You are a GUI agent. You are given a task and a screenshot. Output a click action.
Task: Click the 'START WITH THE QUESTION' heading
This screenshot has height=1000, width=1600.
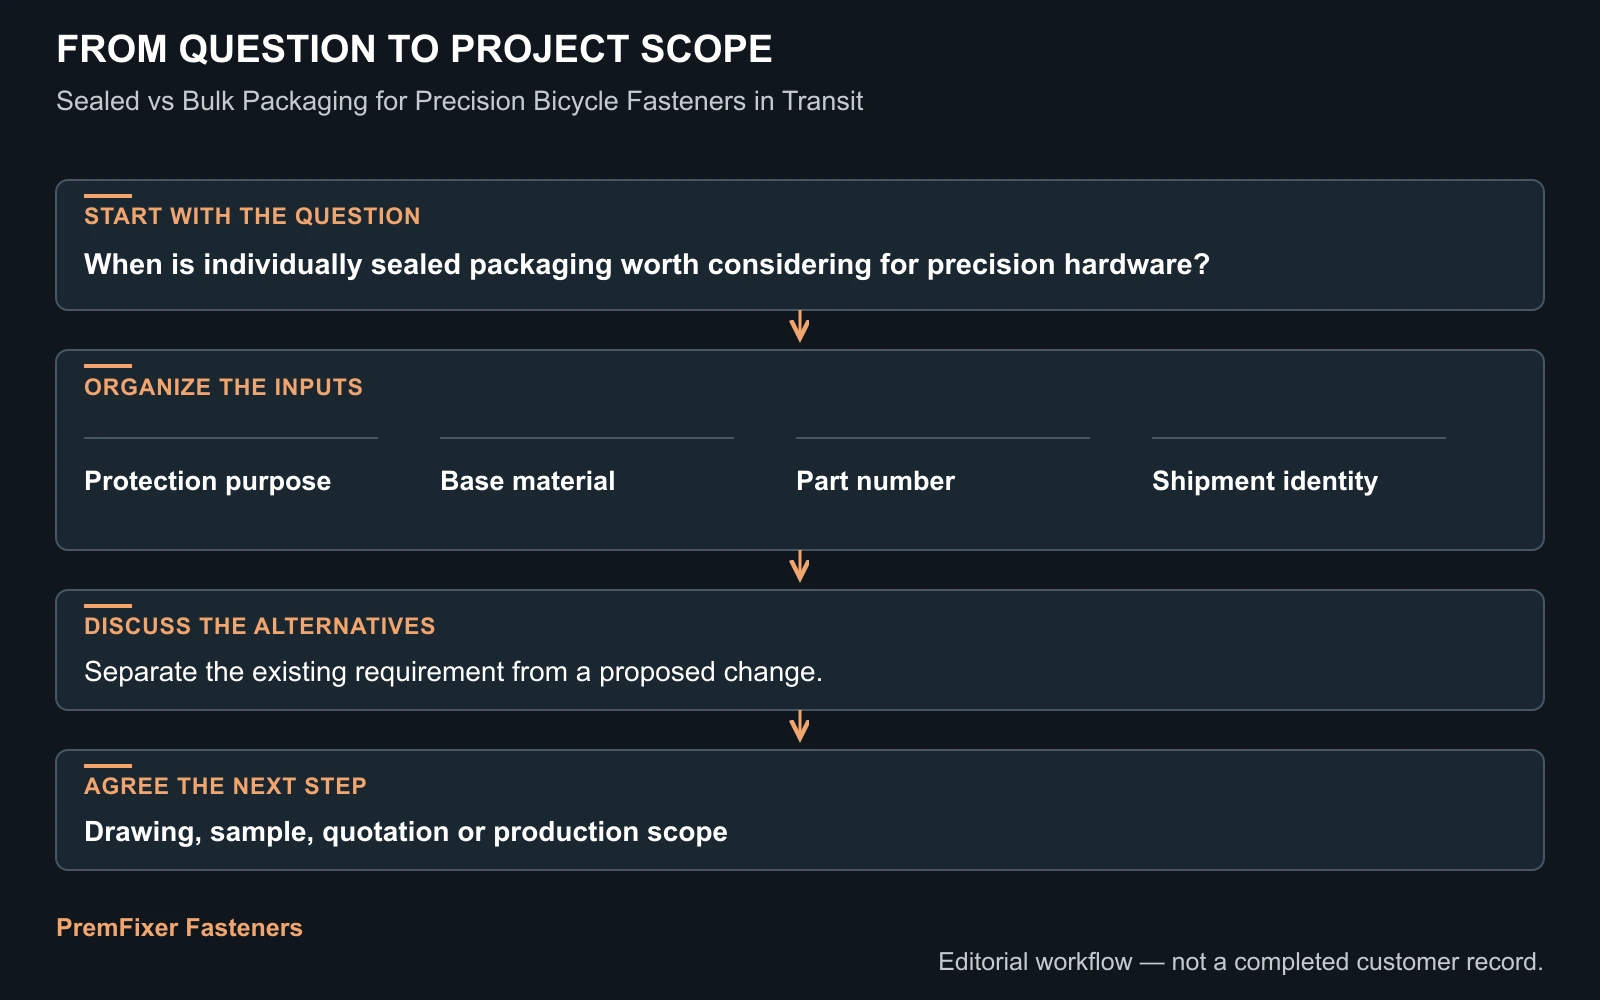pos(252,216)
